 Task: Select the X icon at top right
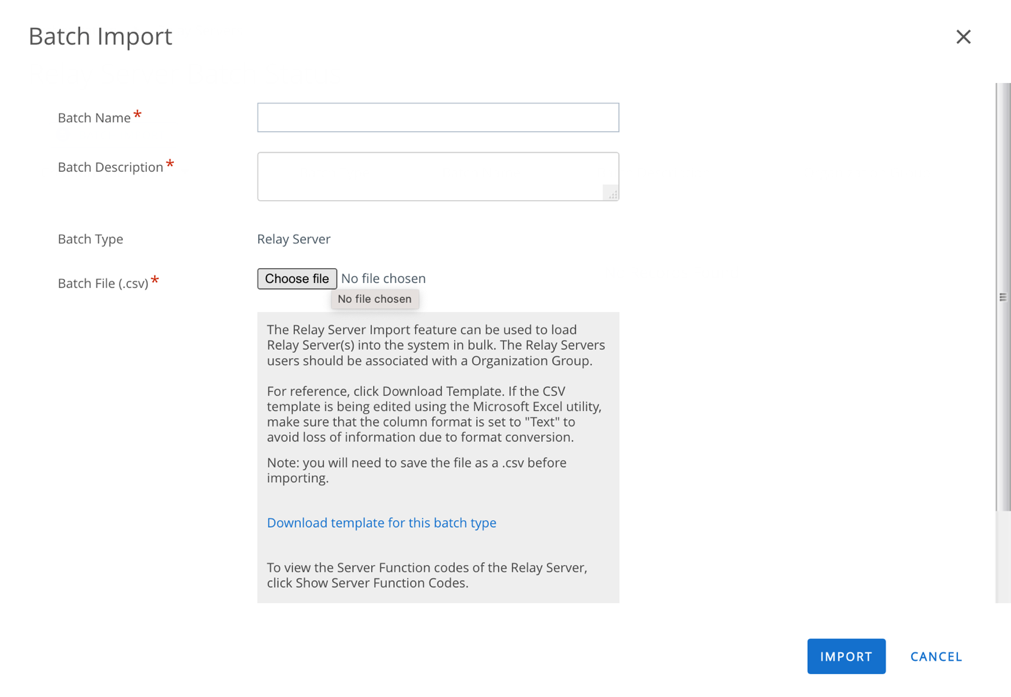[x=963, y=36]
